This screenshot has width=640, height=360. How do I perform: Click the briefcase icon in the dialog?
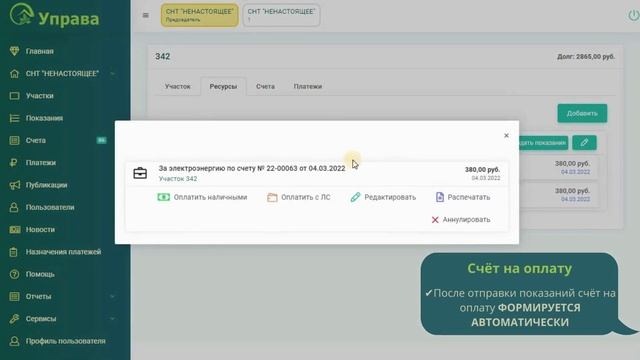coord(140,173)
